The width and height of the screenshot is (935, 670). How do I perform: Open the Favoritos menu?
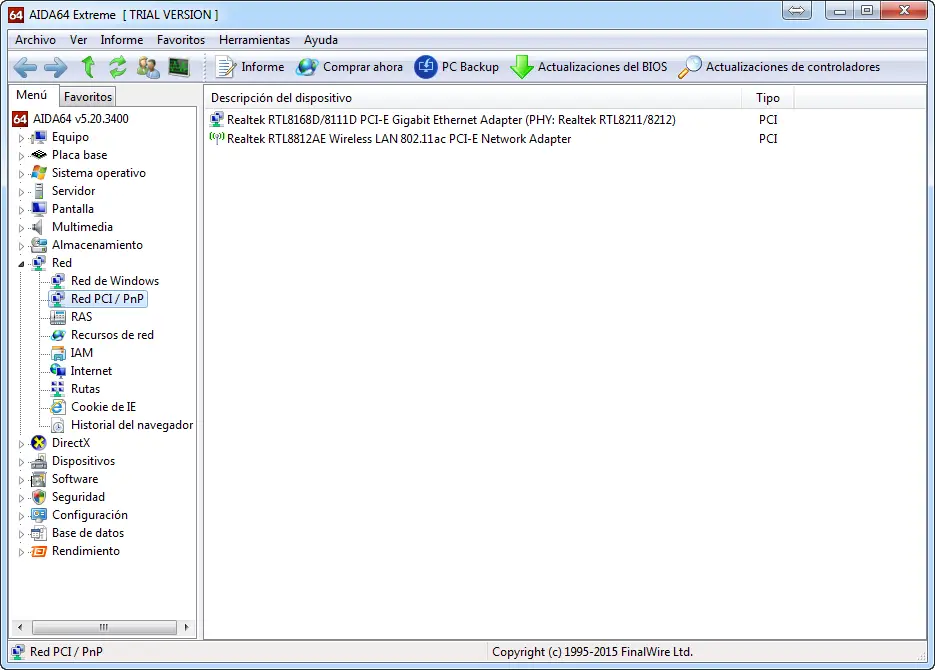coord(181,40)
